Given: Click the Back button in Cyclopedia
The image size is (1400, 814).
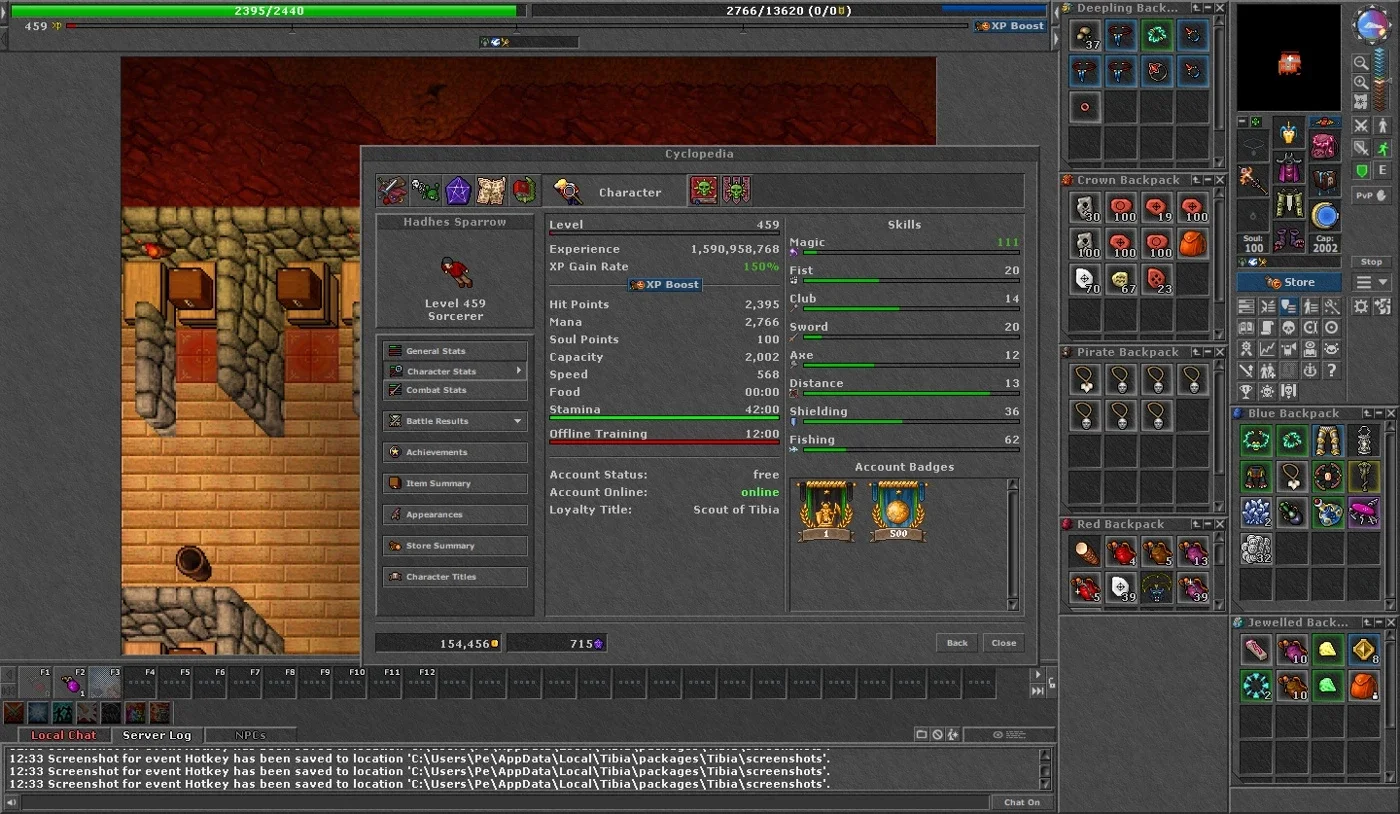Looking at the screenshot, I should point(957,643).
